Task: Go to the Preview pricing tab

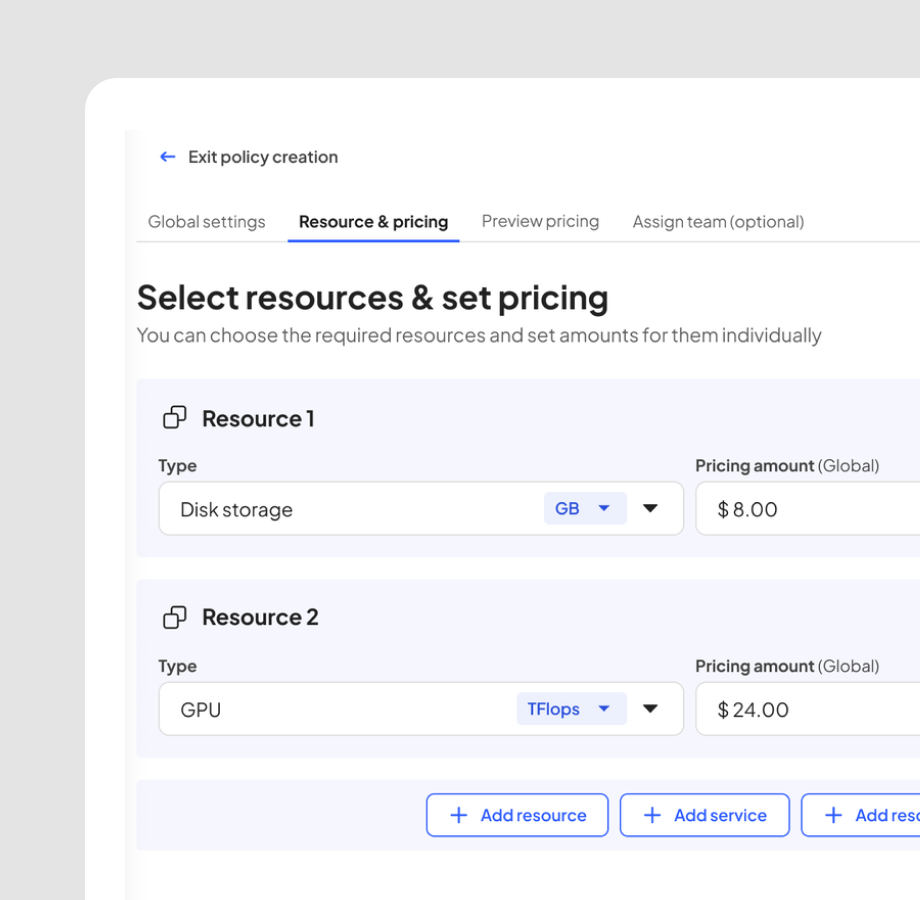Action: point(540,221)
